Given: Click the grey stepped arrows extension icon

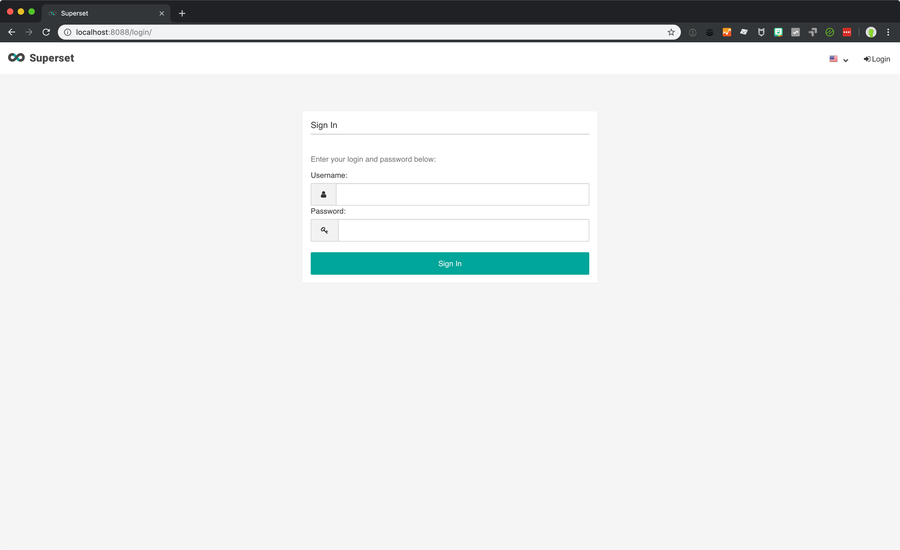Looking at the screenshot, I should tap(813, 32).
